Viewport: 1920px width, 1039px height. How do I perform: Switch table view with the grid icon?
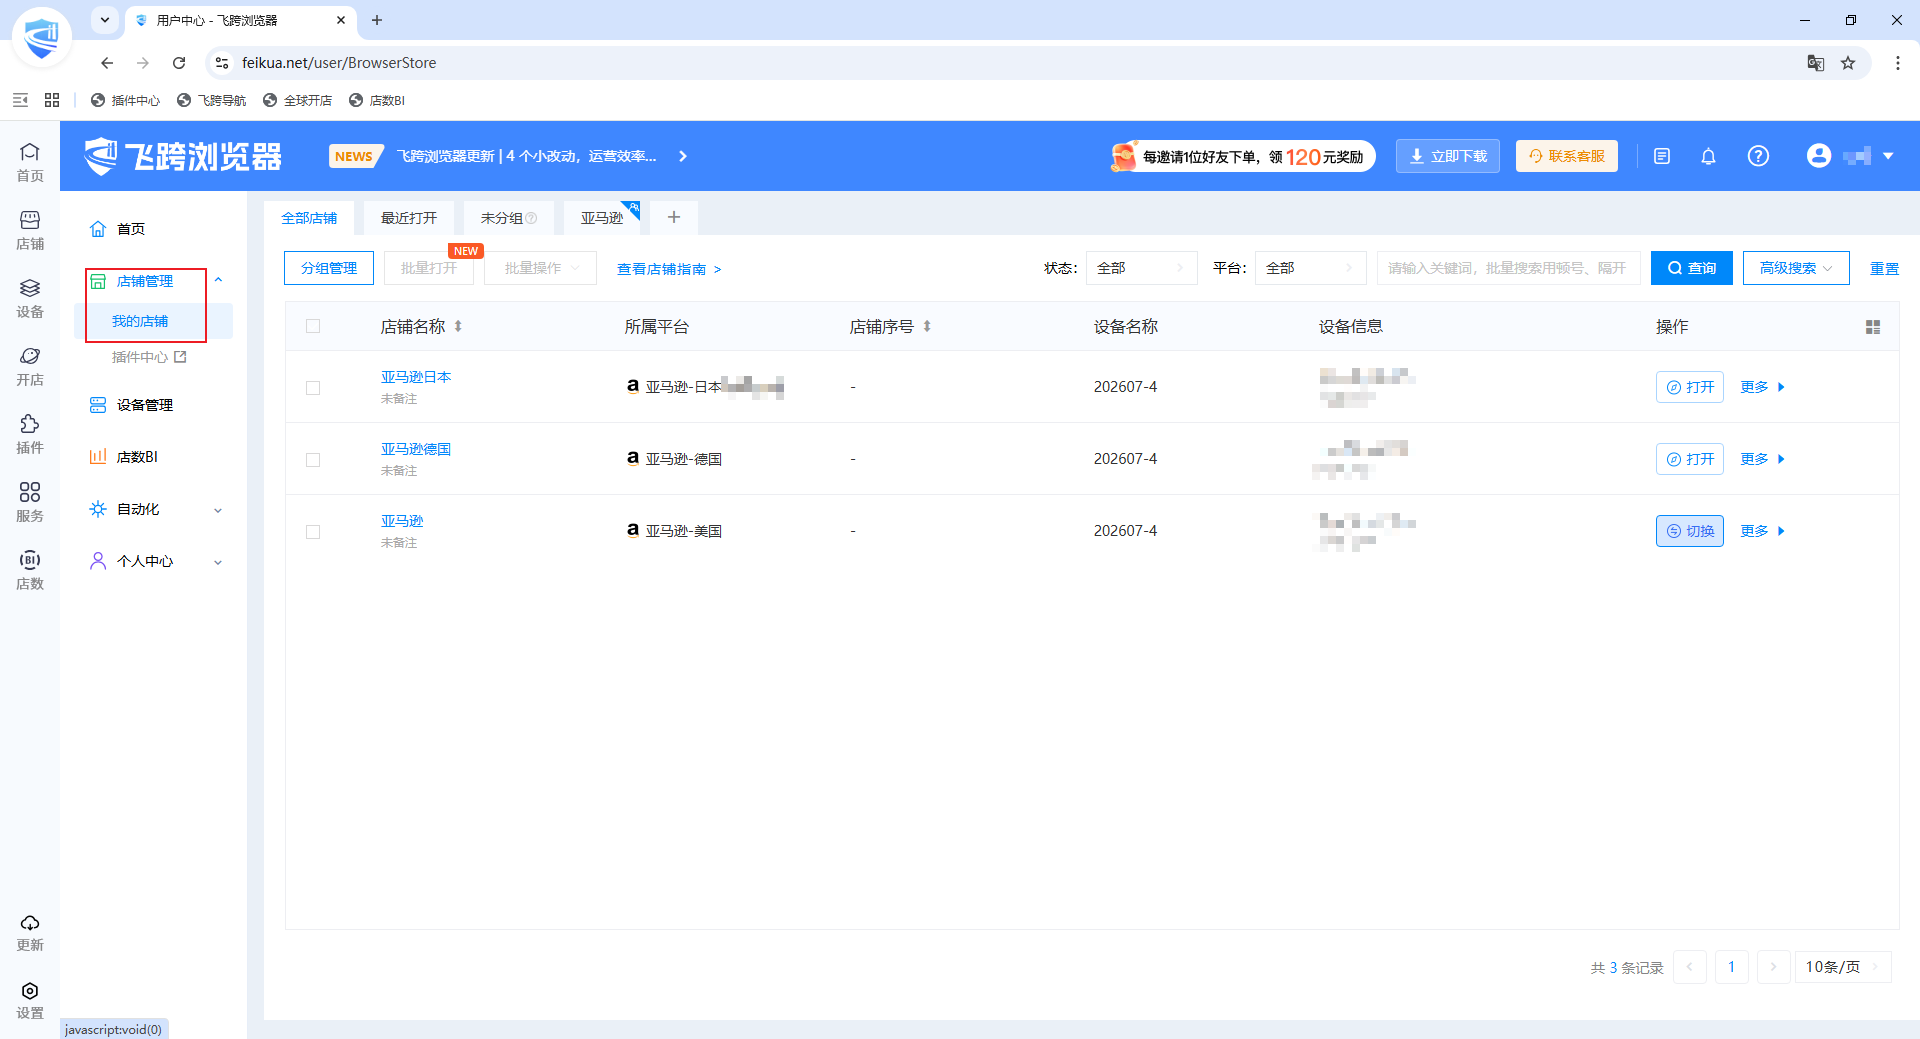[1873, 327]
